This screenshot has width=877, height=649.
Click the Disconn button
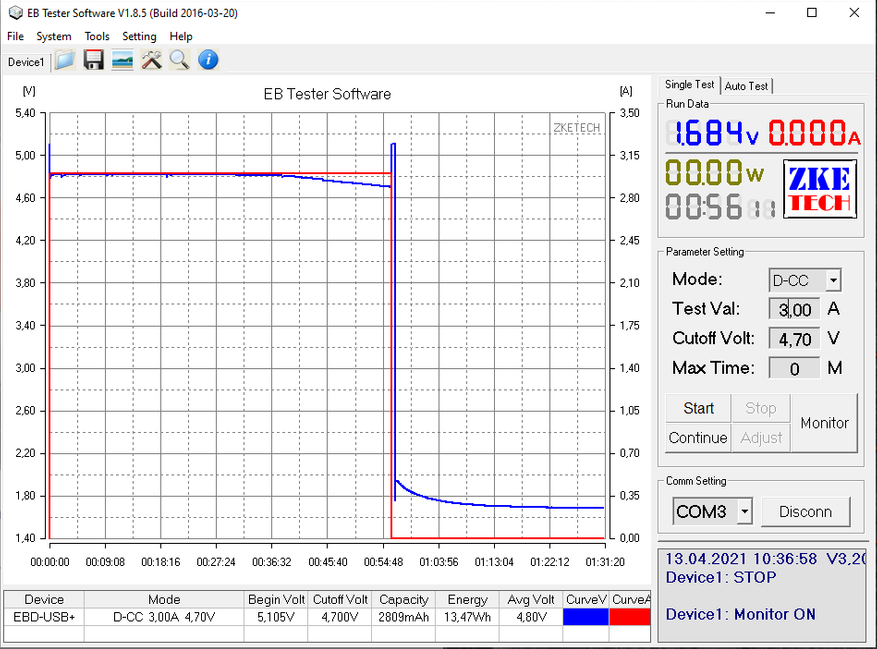tap(805, 512)
